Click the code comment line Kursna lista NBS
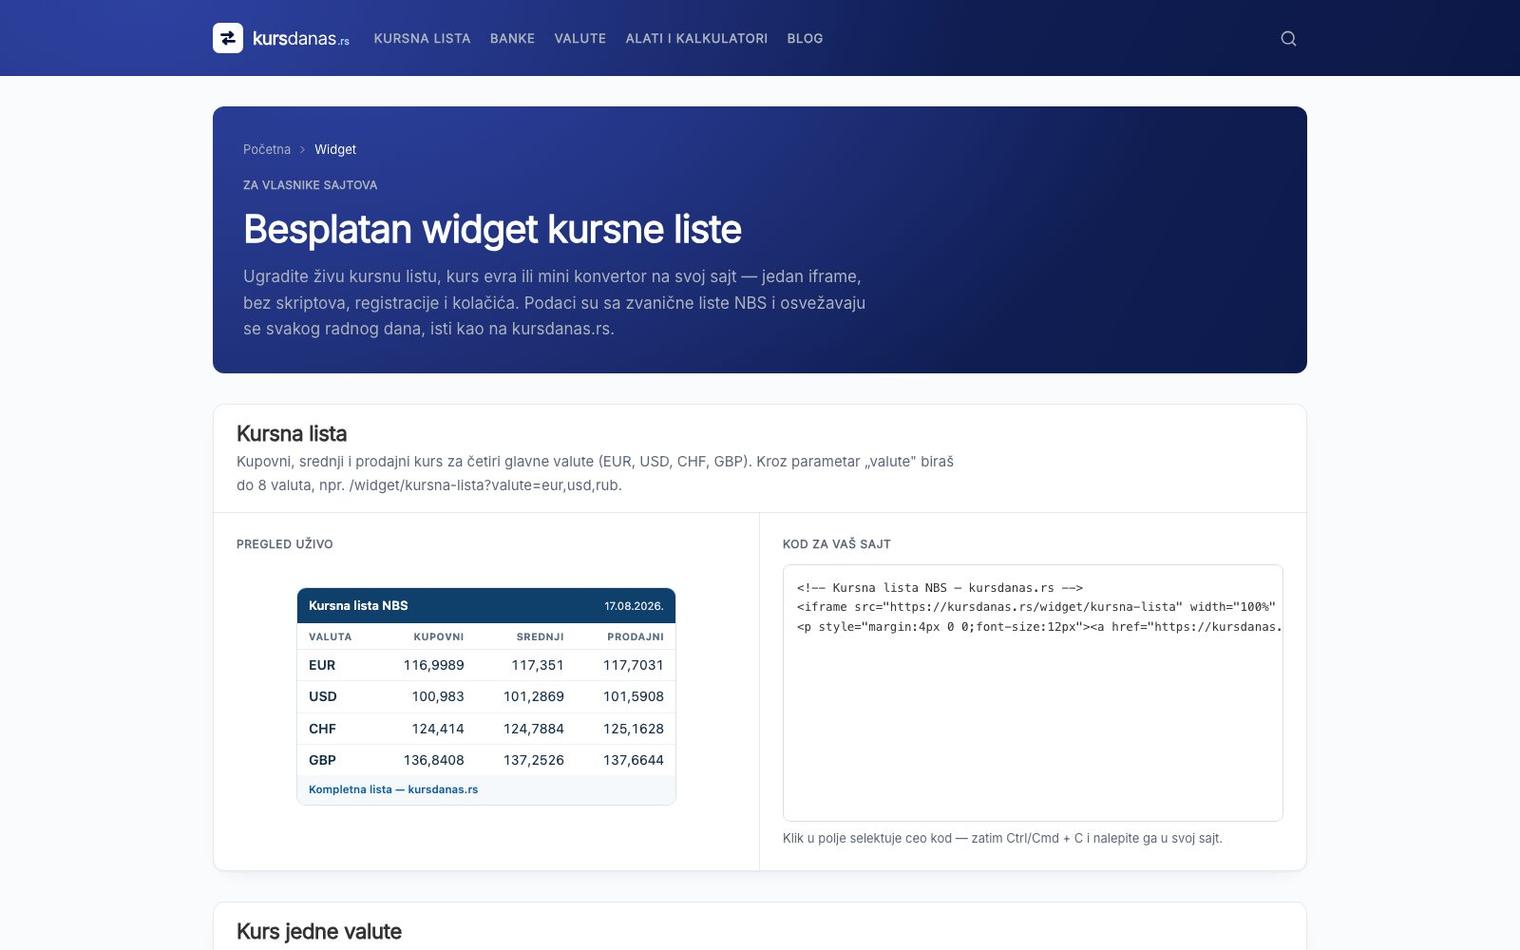Viewport: 1520px width, 950px height. (x=940, y=588)
